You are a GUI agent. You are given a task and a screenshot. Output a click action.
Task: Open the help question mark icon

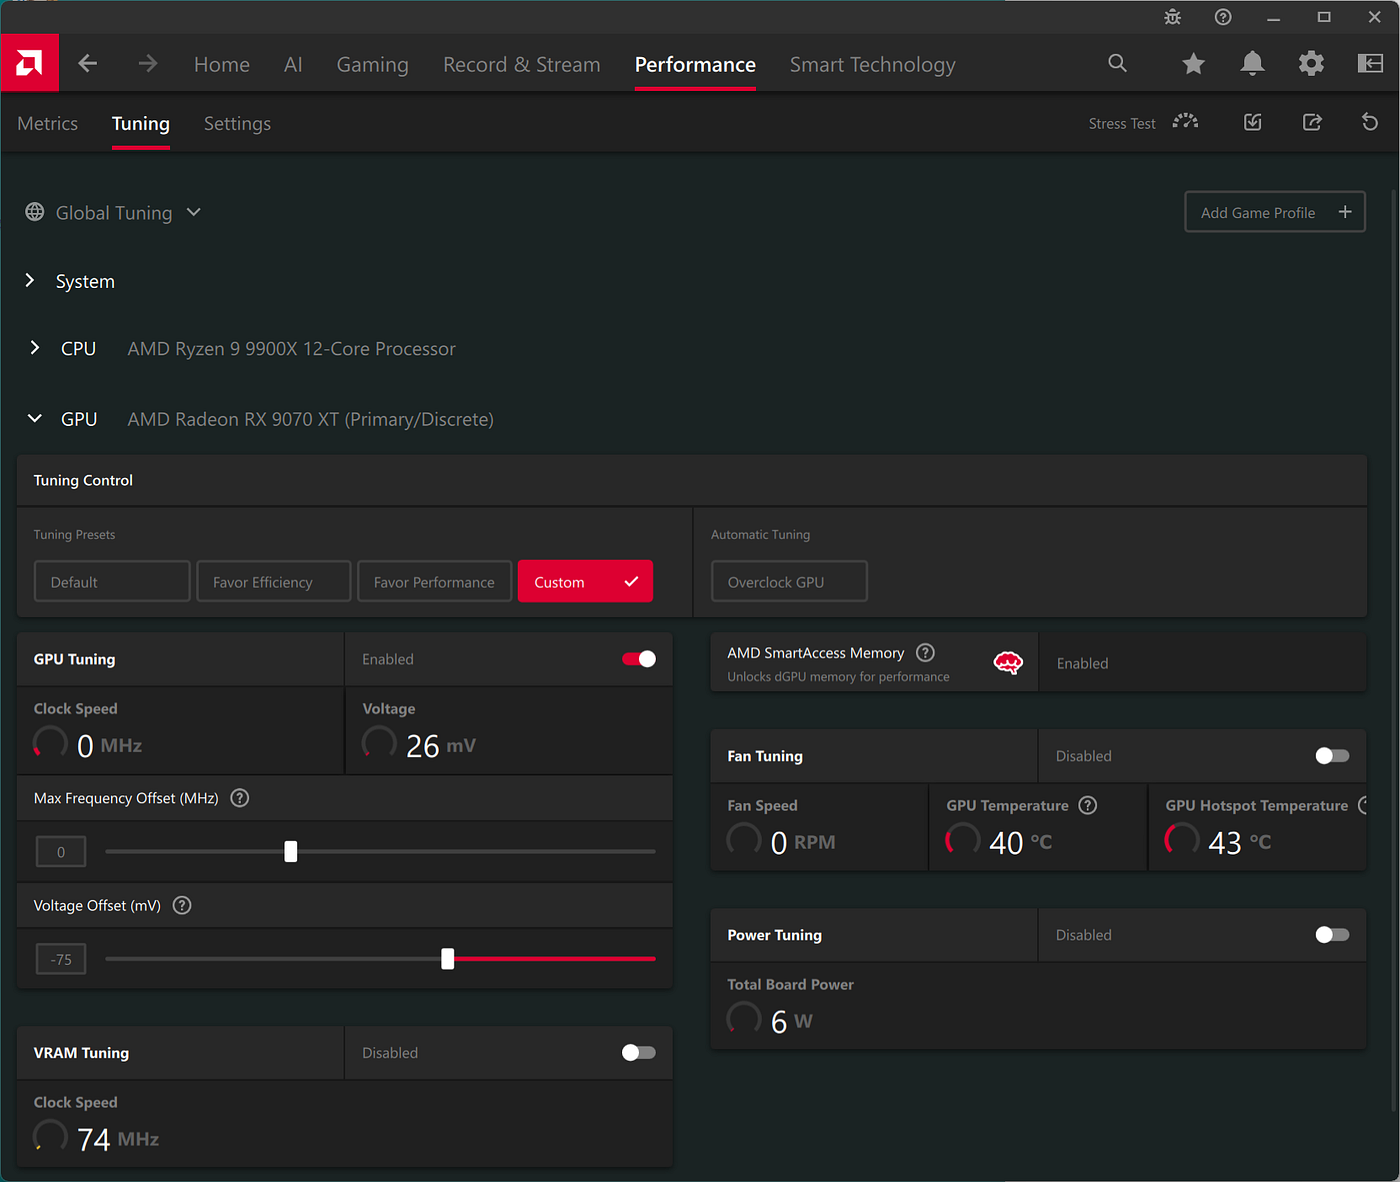1223,17
